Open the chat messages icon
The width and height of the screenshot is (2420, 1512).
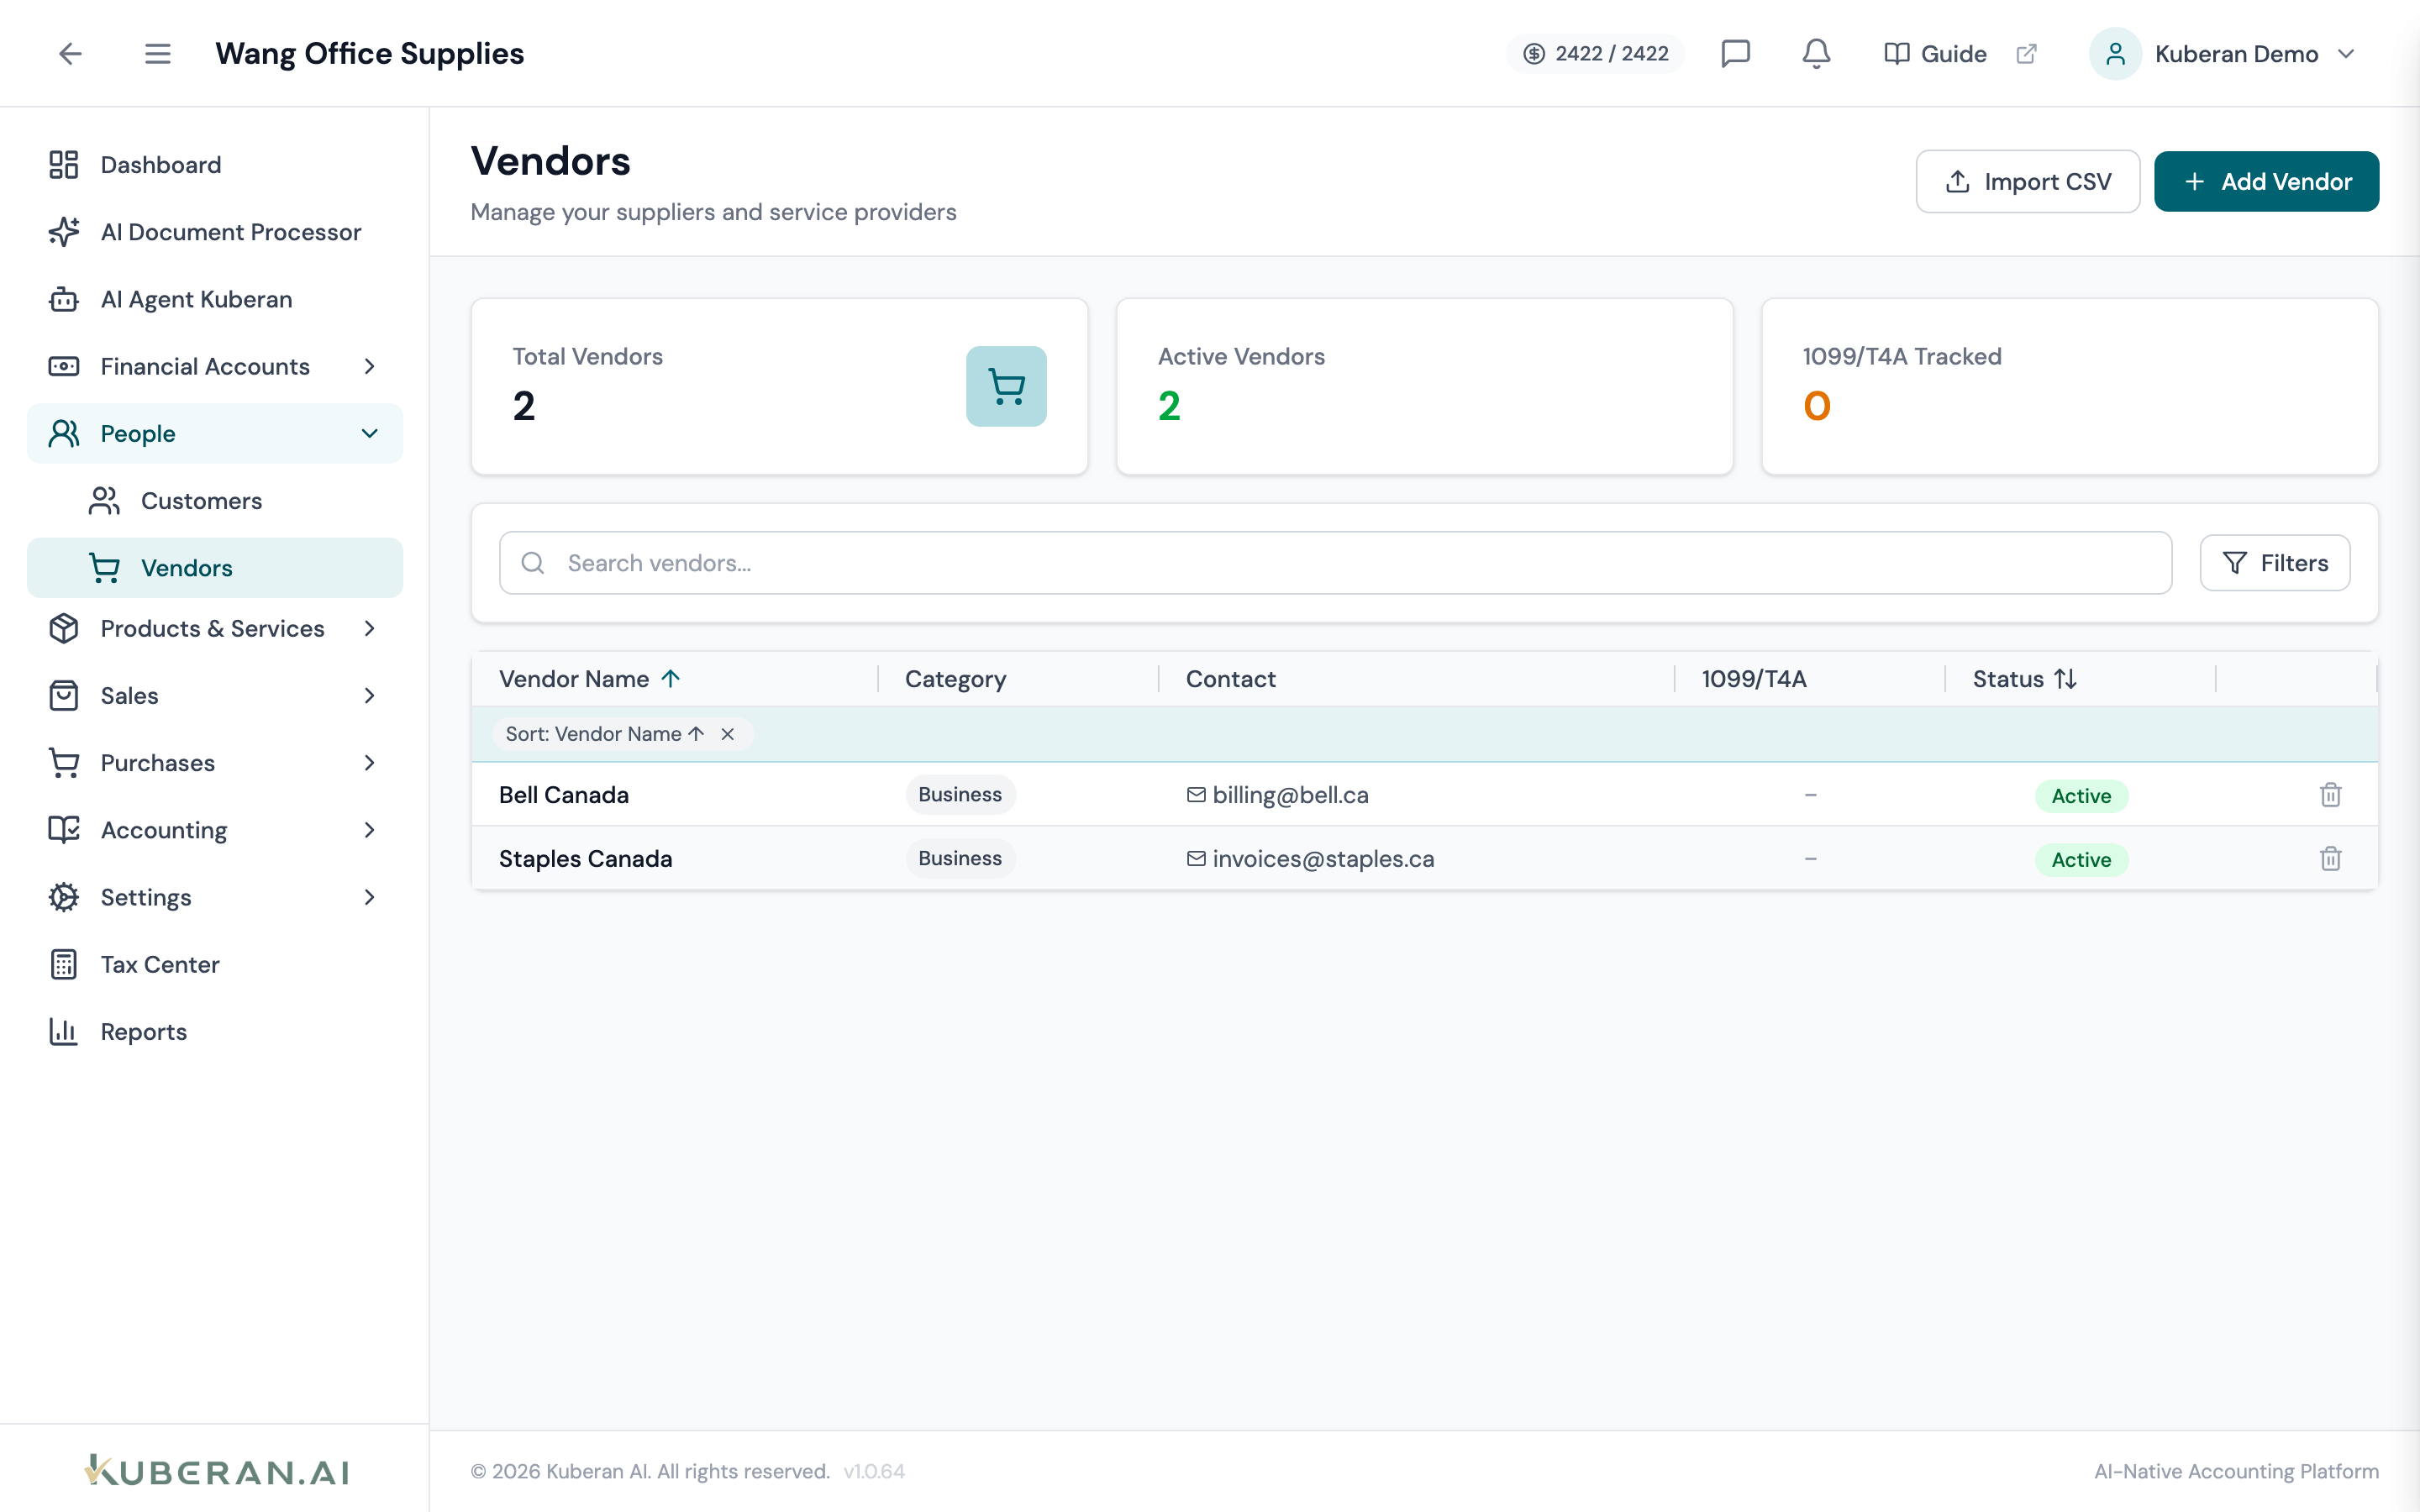click(x=1735, y=53)
